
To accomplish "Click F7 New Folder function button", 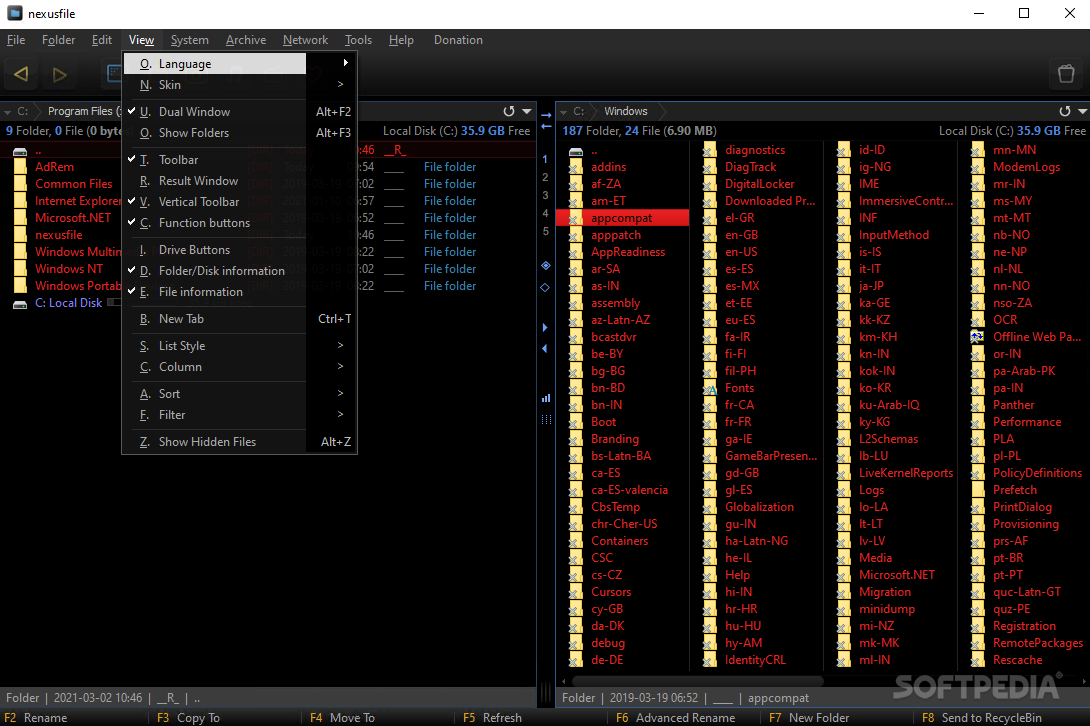I will [809, 718].
